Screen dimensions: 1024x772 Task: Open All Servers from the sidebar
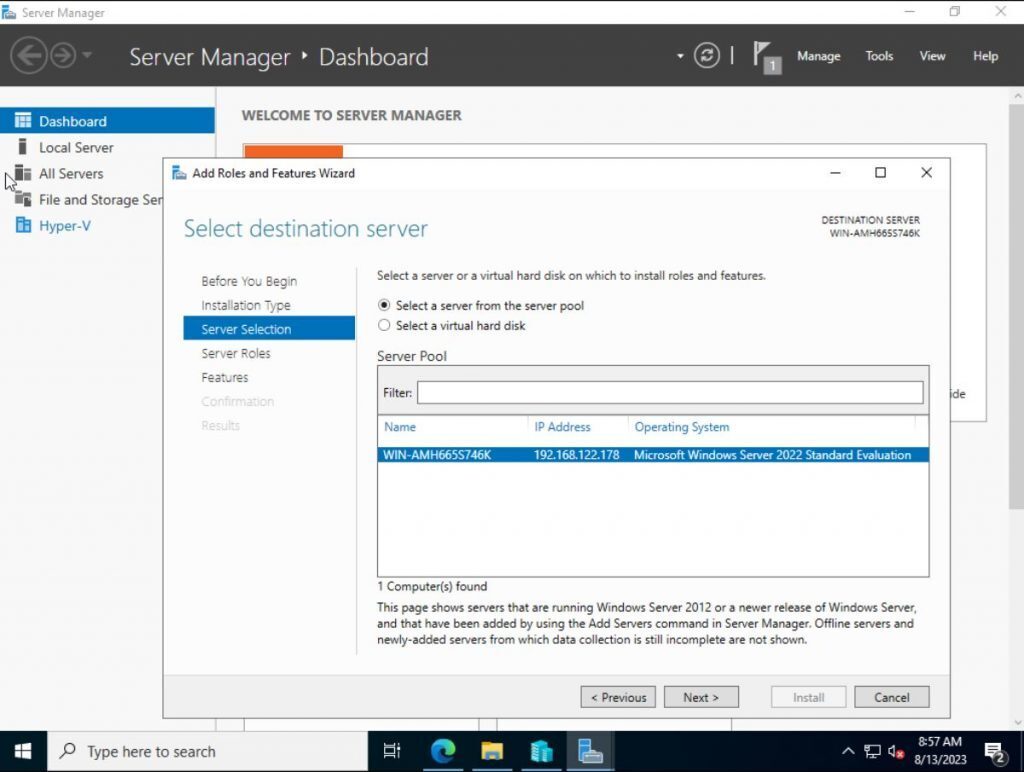(x=71, y=173)
